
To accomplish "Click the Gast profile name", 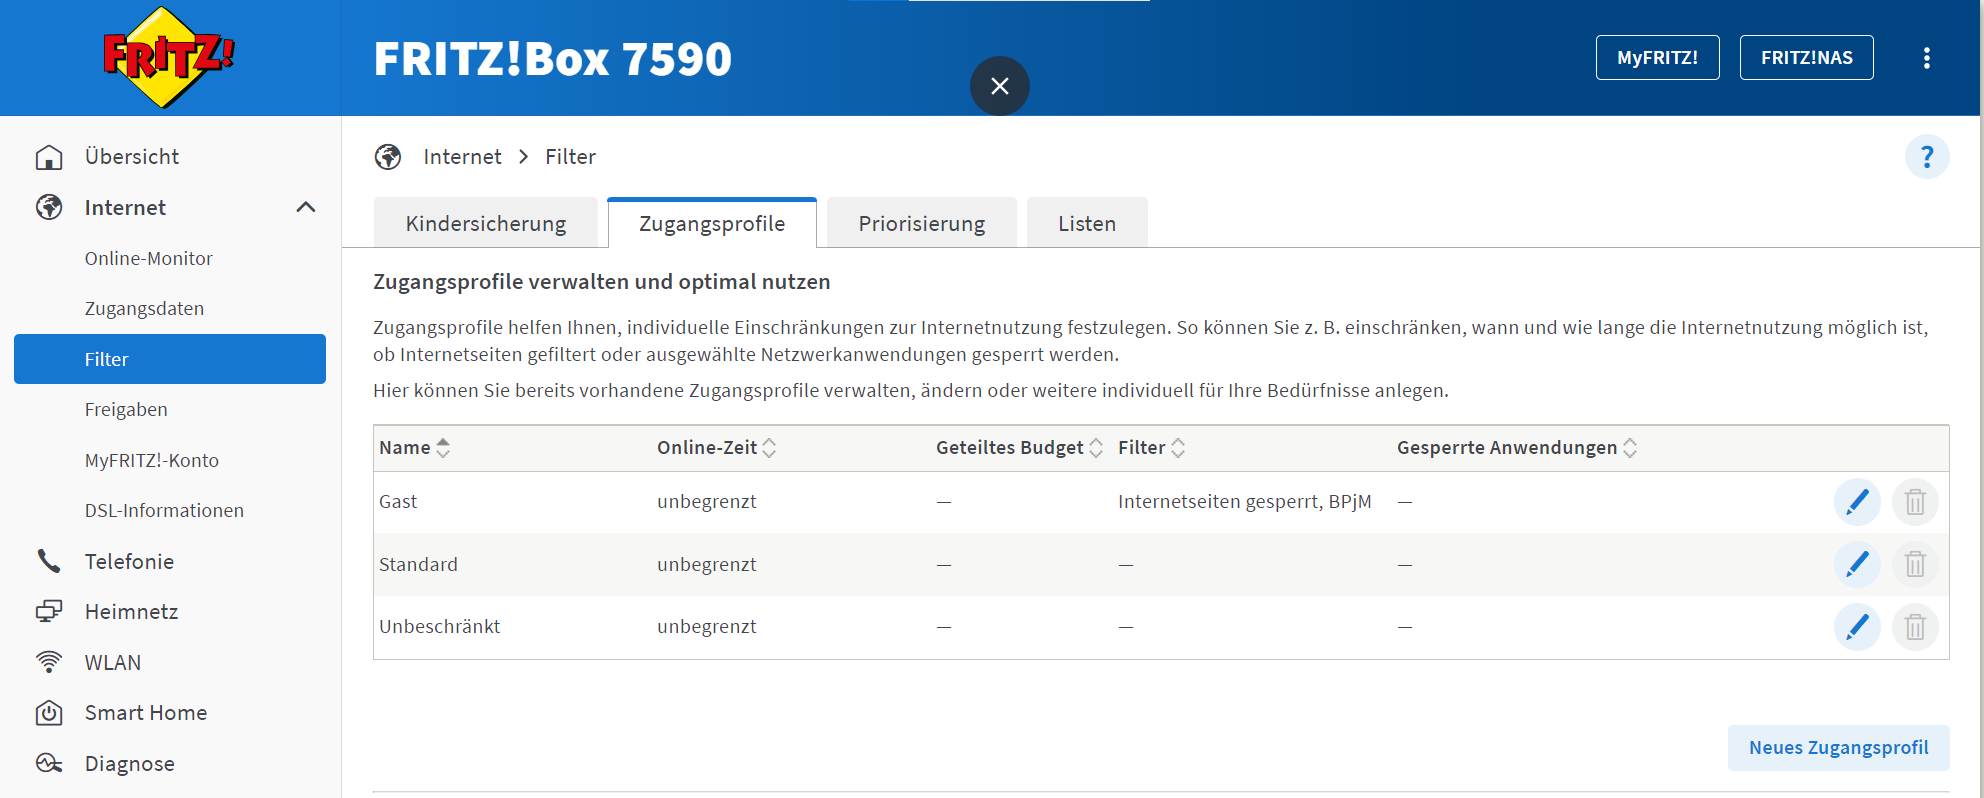I will (x=398, y=502).
